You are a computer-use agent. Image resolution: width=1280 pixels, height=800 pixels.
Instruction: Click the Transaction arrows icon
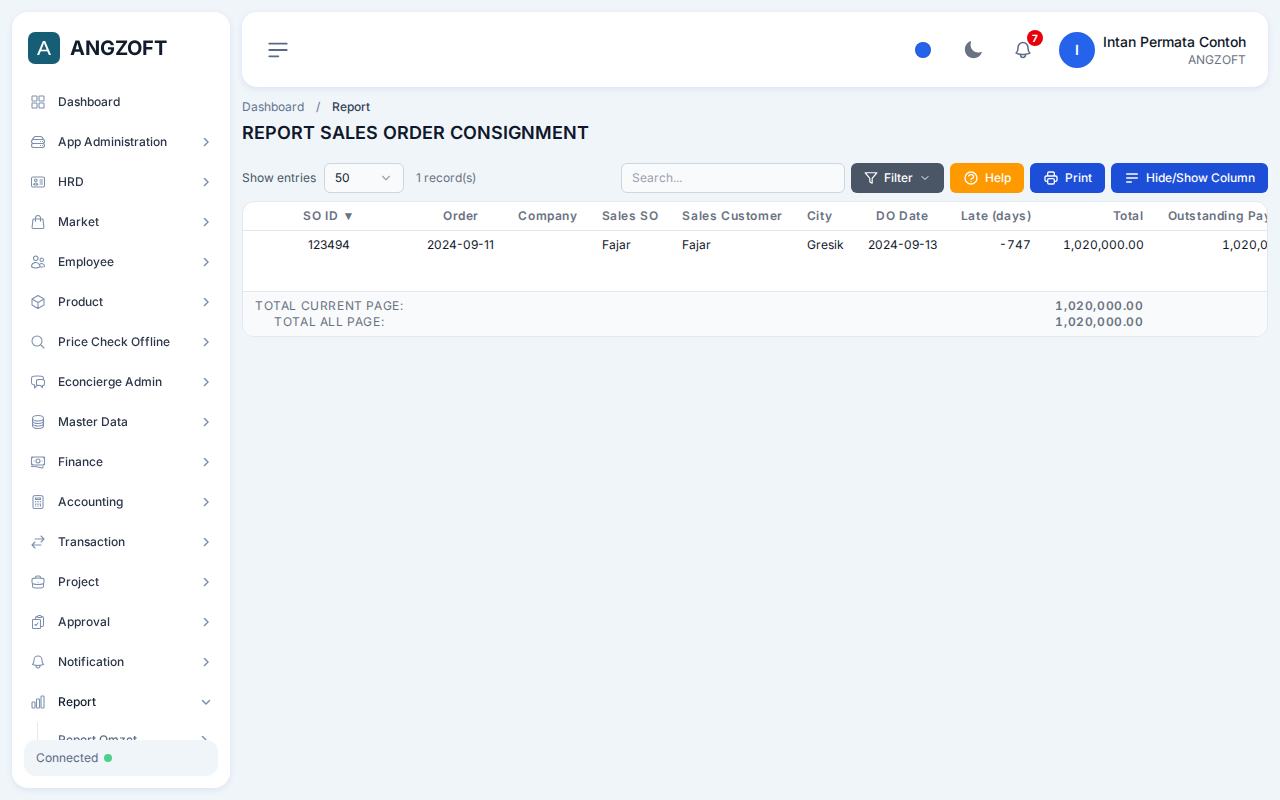(38, 542)
